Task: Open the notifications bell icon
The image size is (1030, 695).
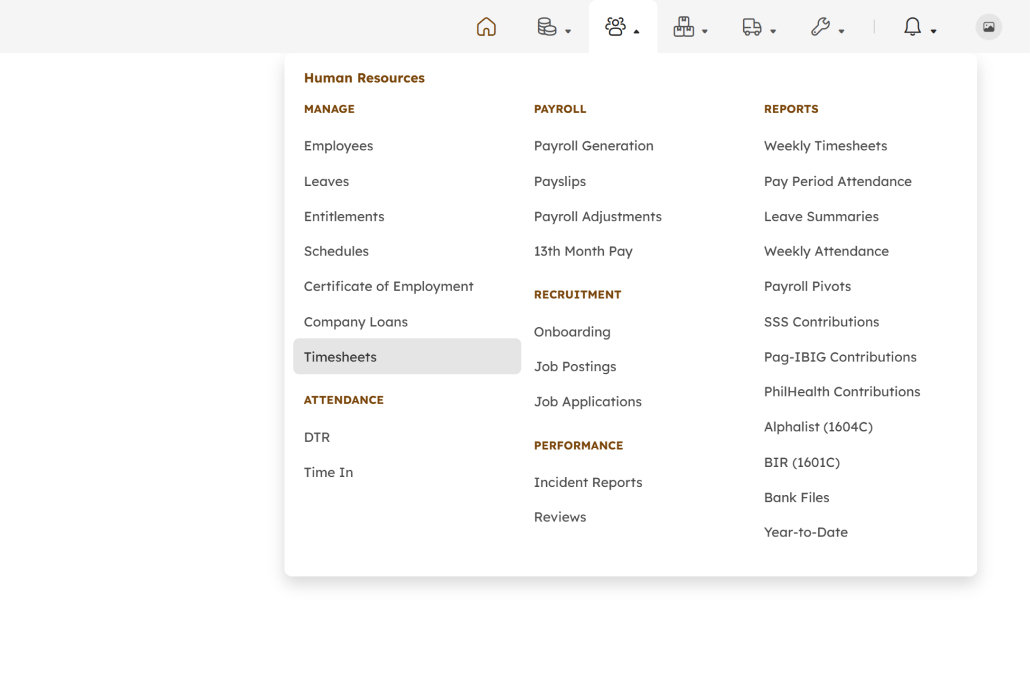Action: pos(912,27)
